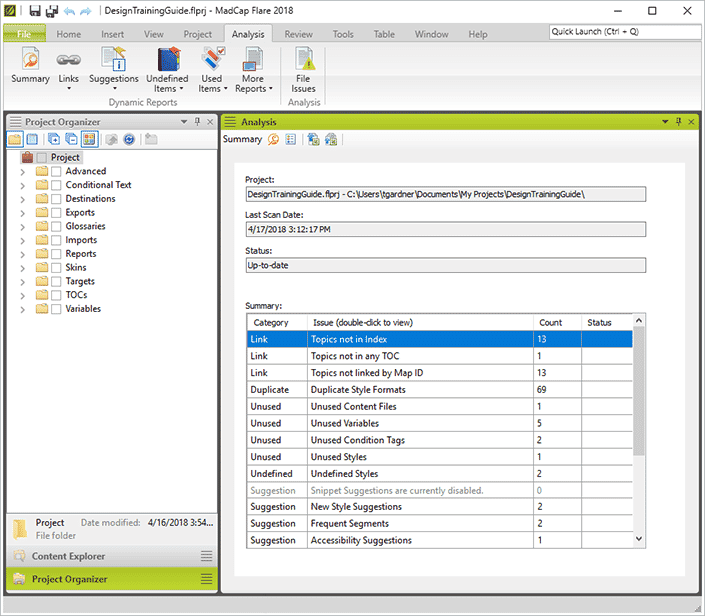Expand the Variables folder node
Screen dimensions: 705x616
pyautogui.click(x=22, y=309)
